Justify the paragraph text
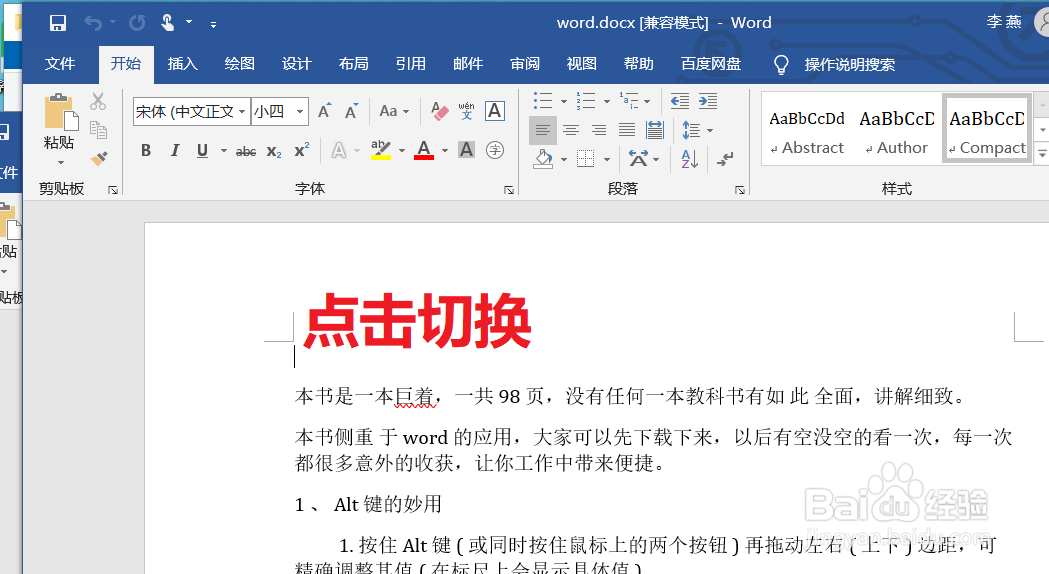 click(627, 130)
